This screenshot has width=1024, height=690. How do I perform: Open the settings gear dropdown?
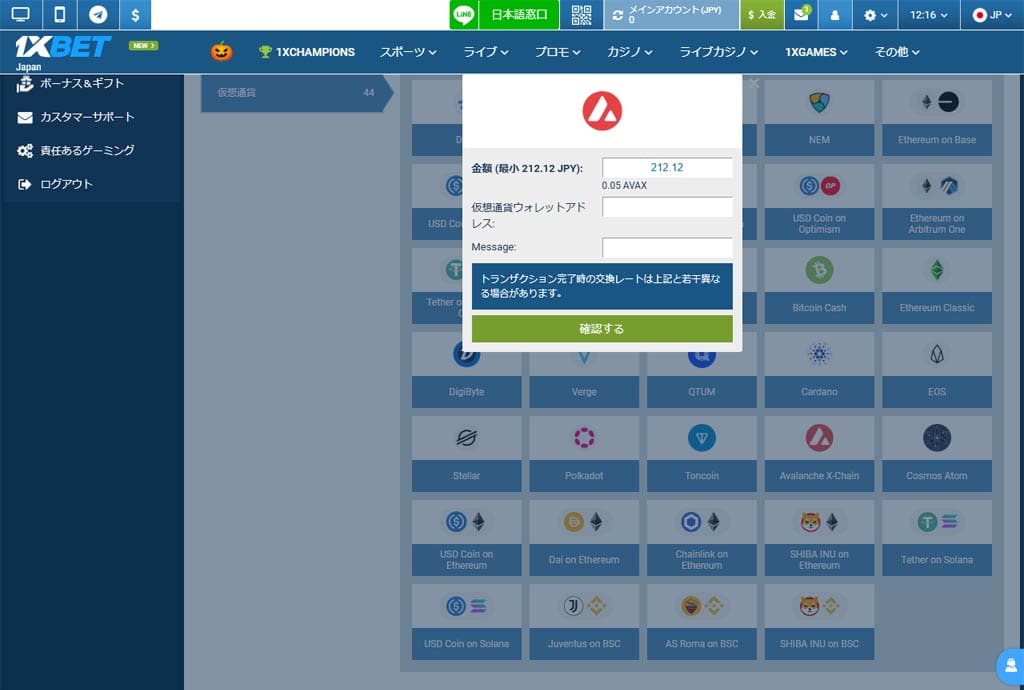[875, 14]
